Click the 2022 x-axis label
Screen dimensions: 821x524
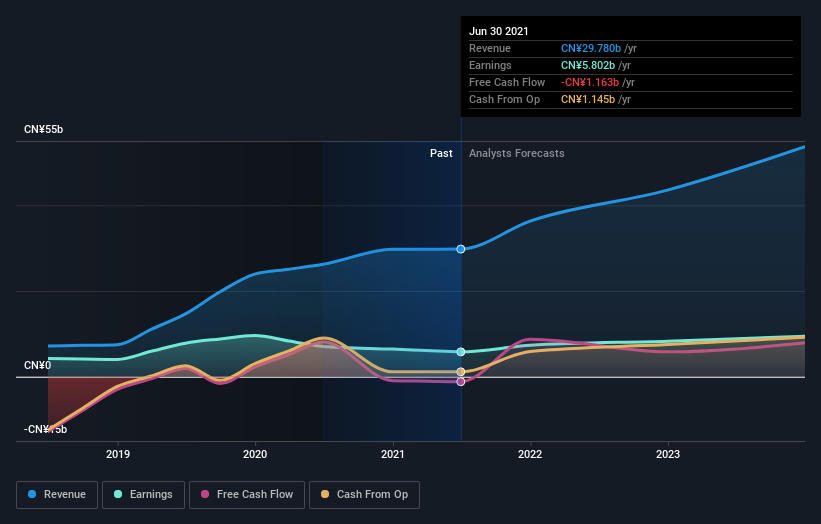click(x=530, y=454)
